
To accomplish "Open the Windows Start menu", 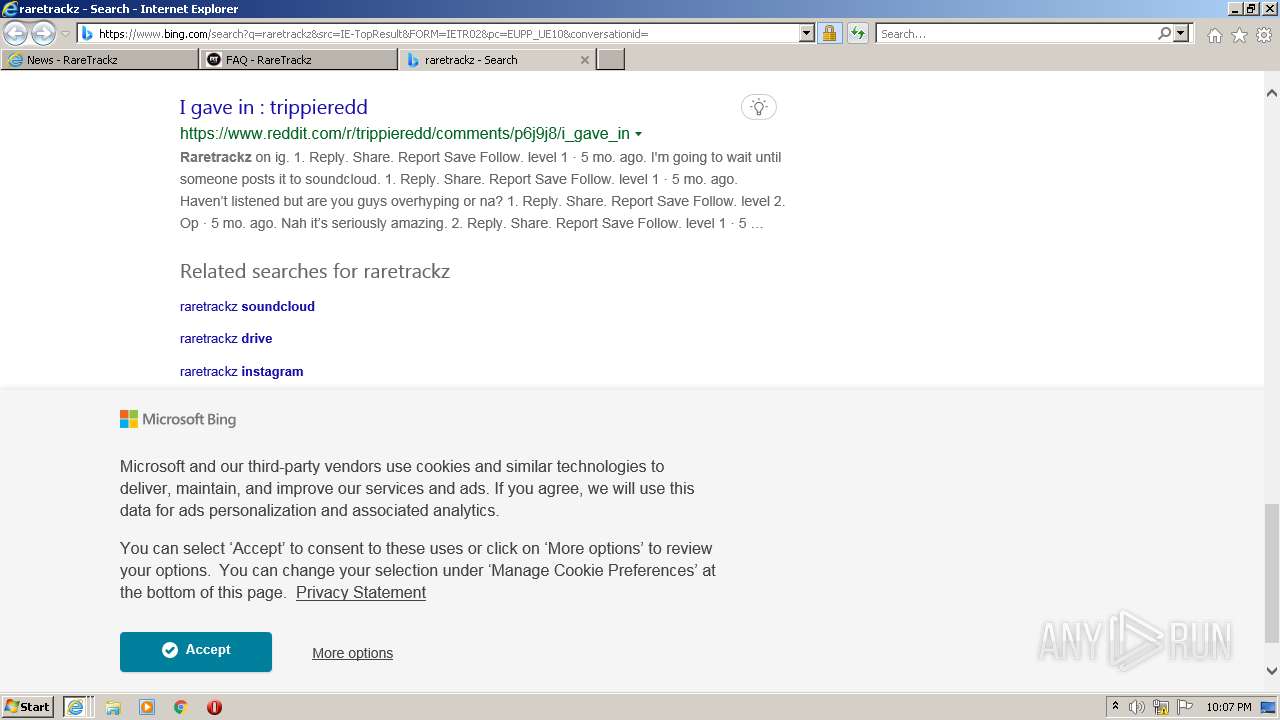I will point(28,706).
